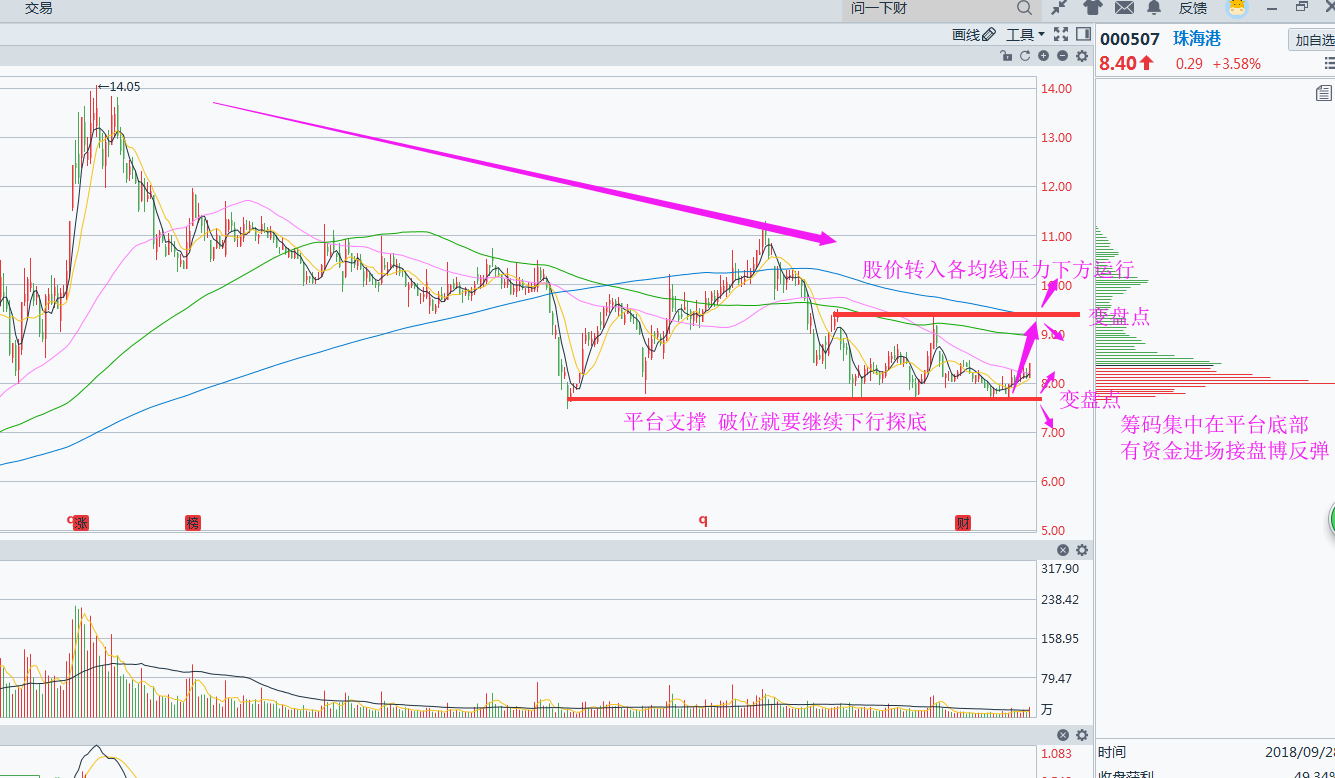Toggle the right side panel icon
Viewport: 1335px width, 778px height.
coord(1082,35)
